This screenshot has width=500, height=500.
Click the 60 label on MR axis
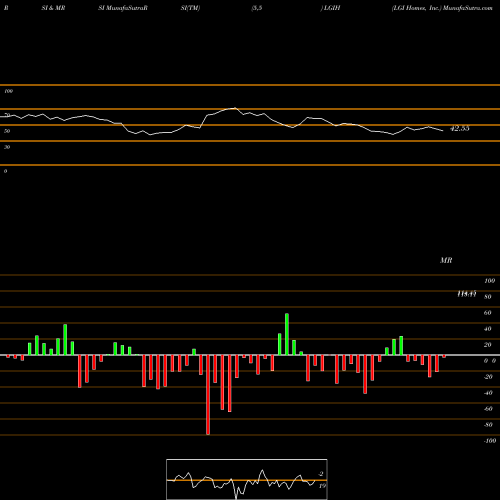(488, 313)
